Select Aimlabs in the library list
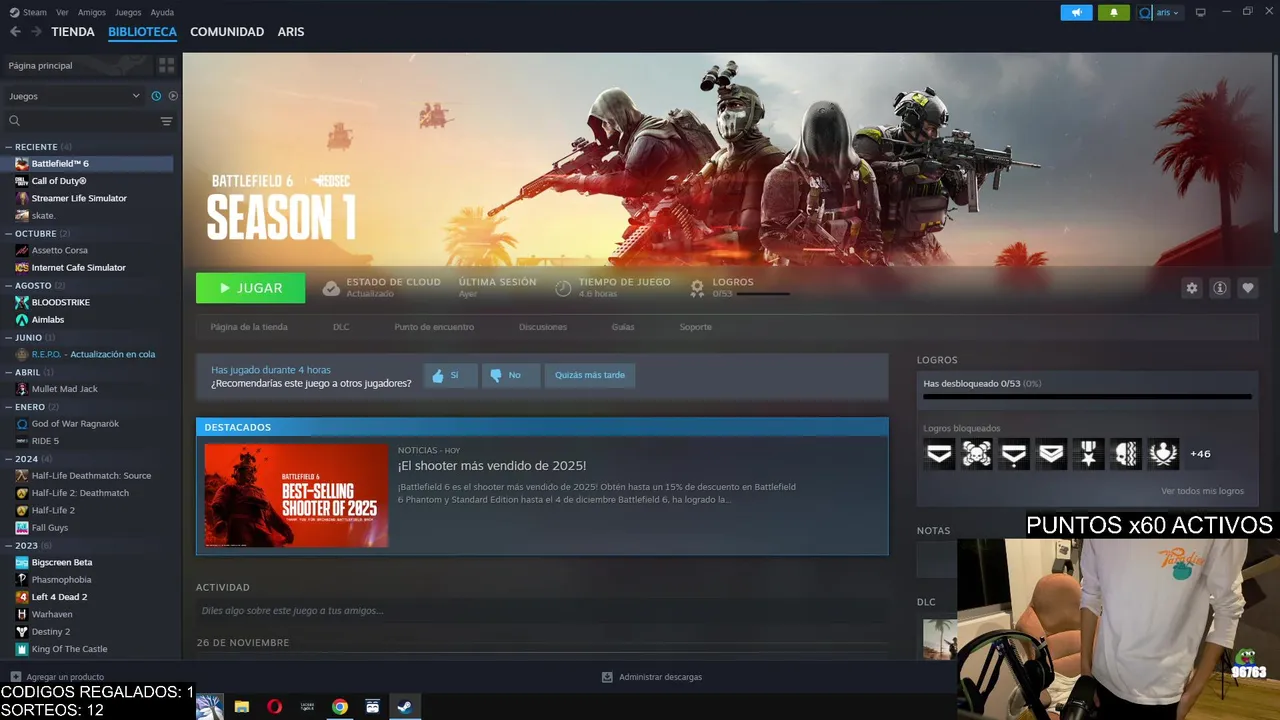Screen dimensions: 1280x720 point(48,320)
